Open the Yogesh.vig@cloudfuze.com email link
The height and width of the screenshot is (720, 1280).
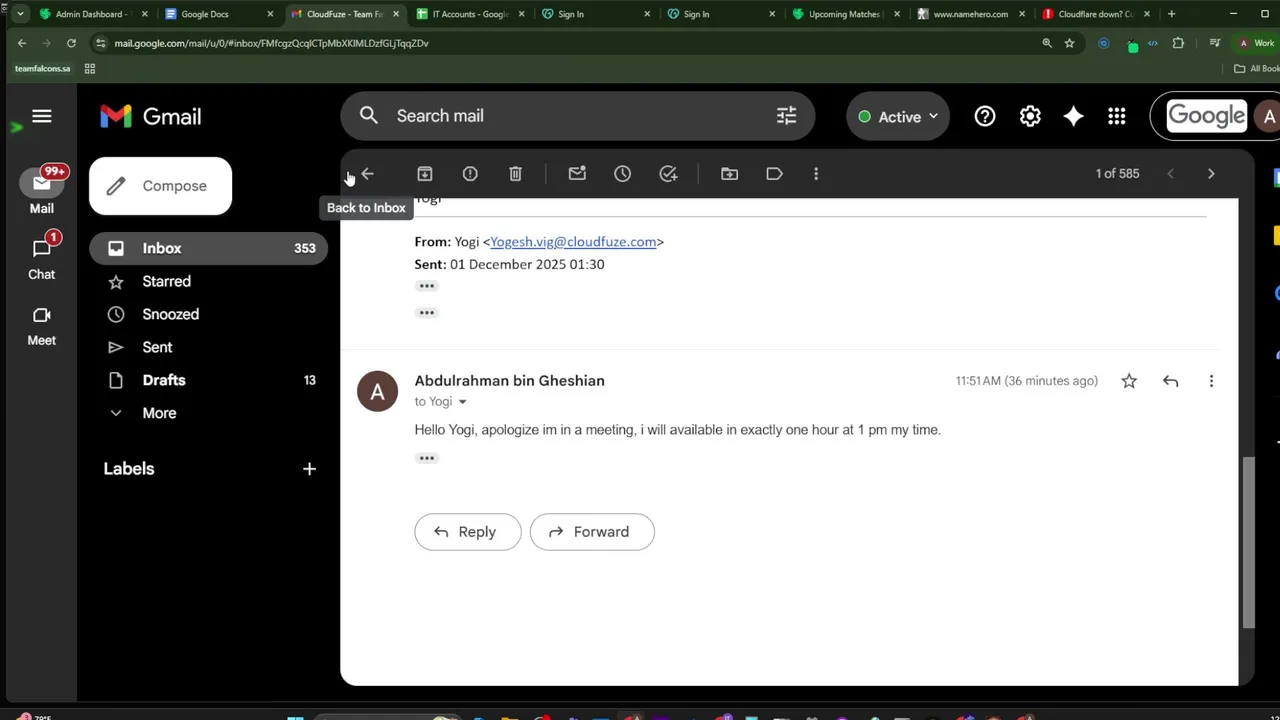pos(573,242)
